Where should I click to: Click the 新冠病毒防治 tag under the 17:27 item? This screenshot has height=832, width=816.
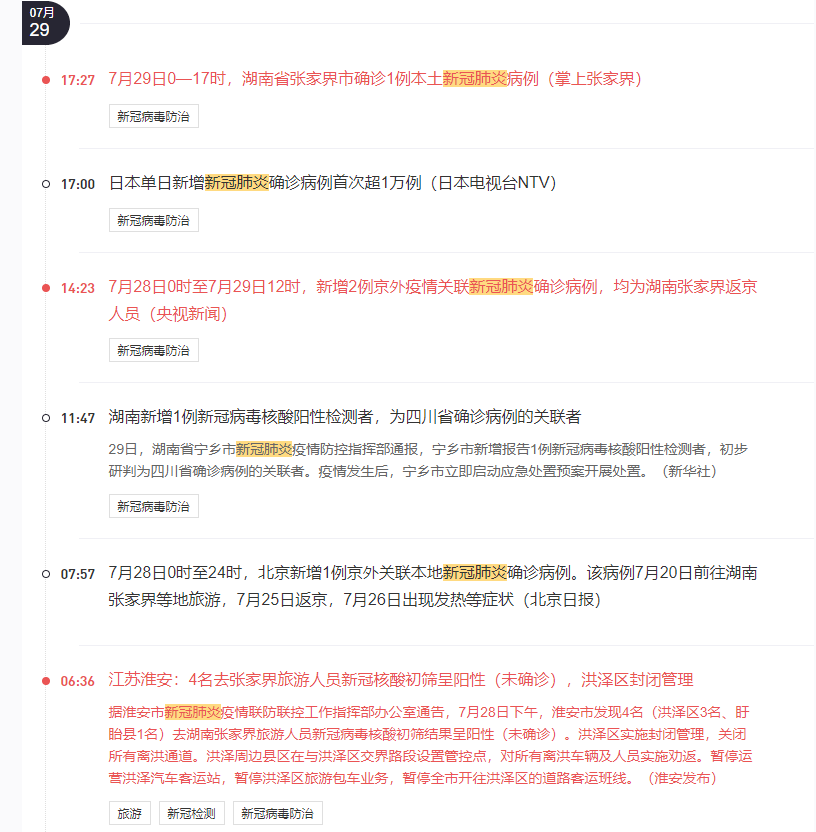[x=154, y=116]
